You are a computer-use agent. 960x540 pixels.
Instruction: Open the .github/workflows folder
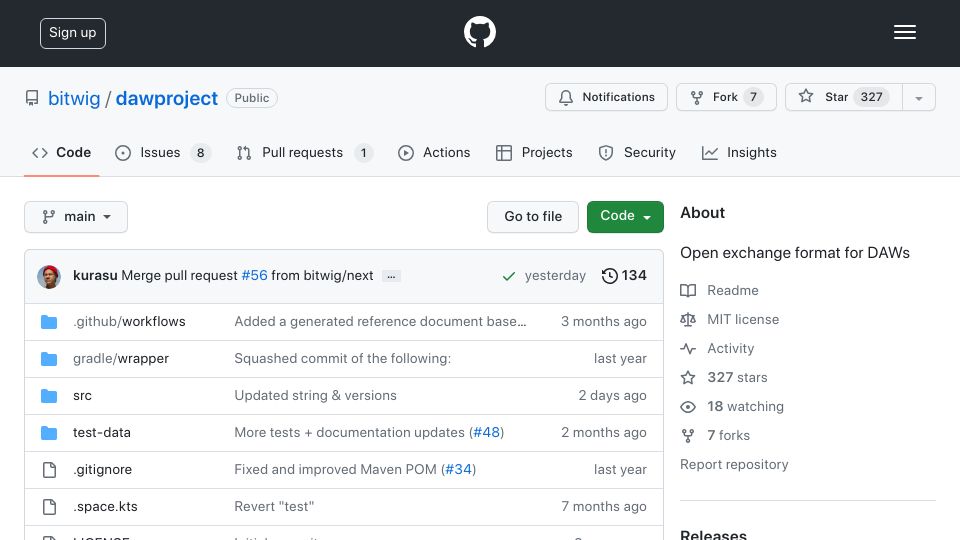[x=129, y=321]
